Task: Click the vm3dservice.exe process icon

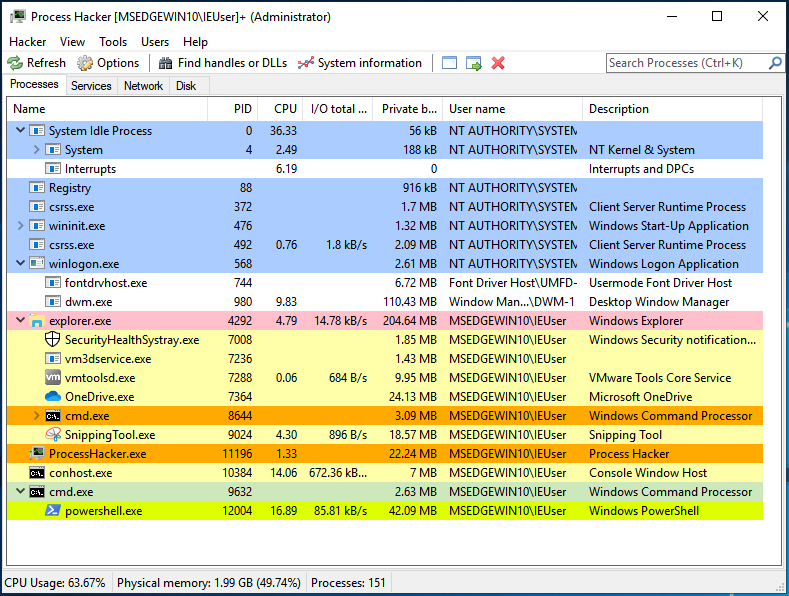Action: click(x=53, y=359)
